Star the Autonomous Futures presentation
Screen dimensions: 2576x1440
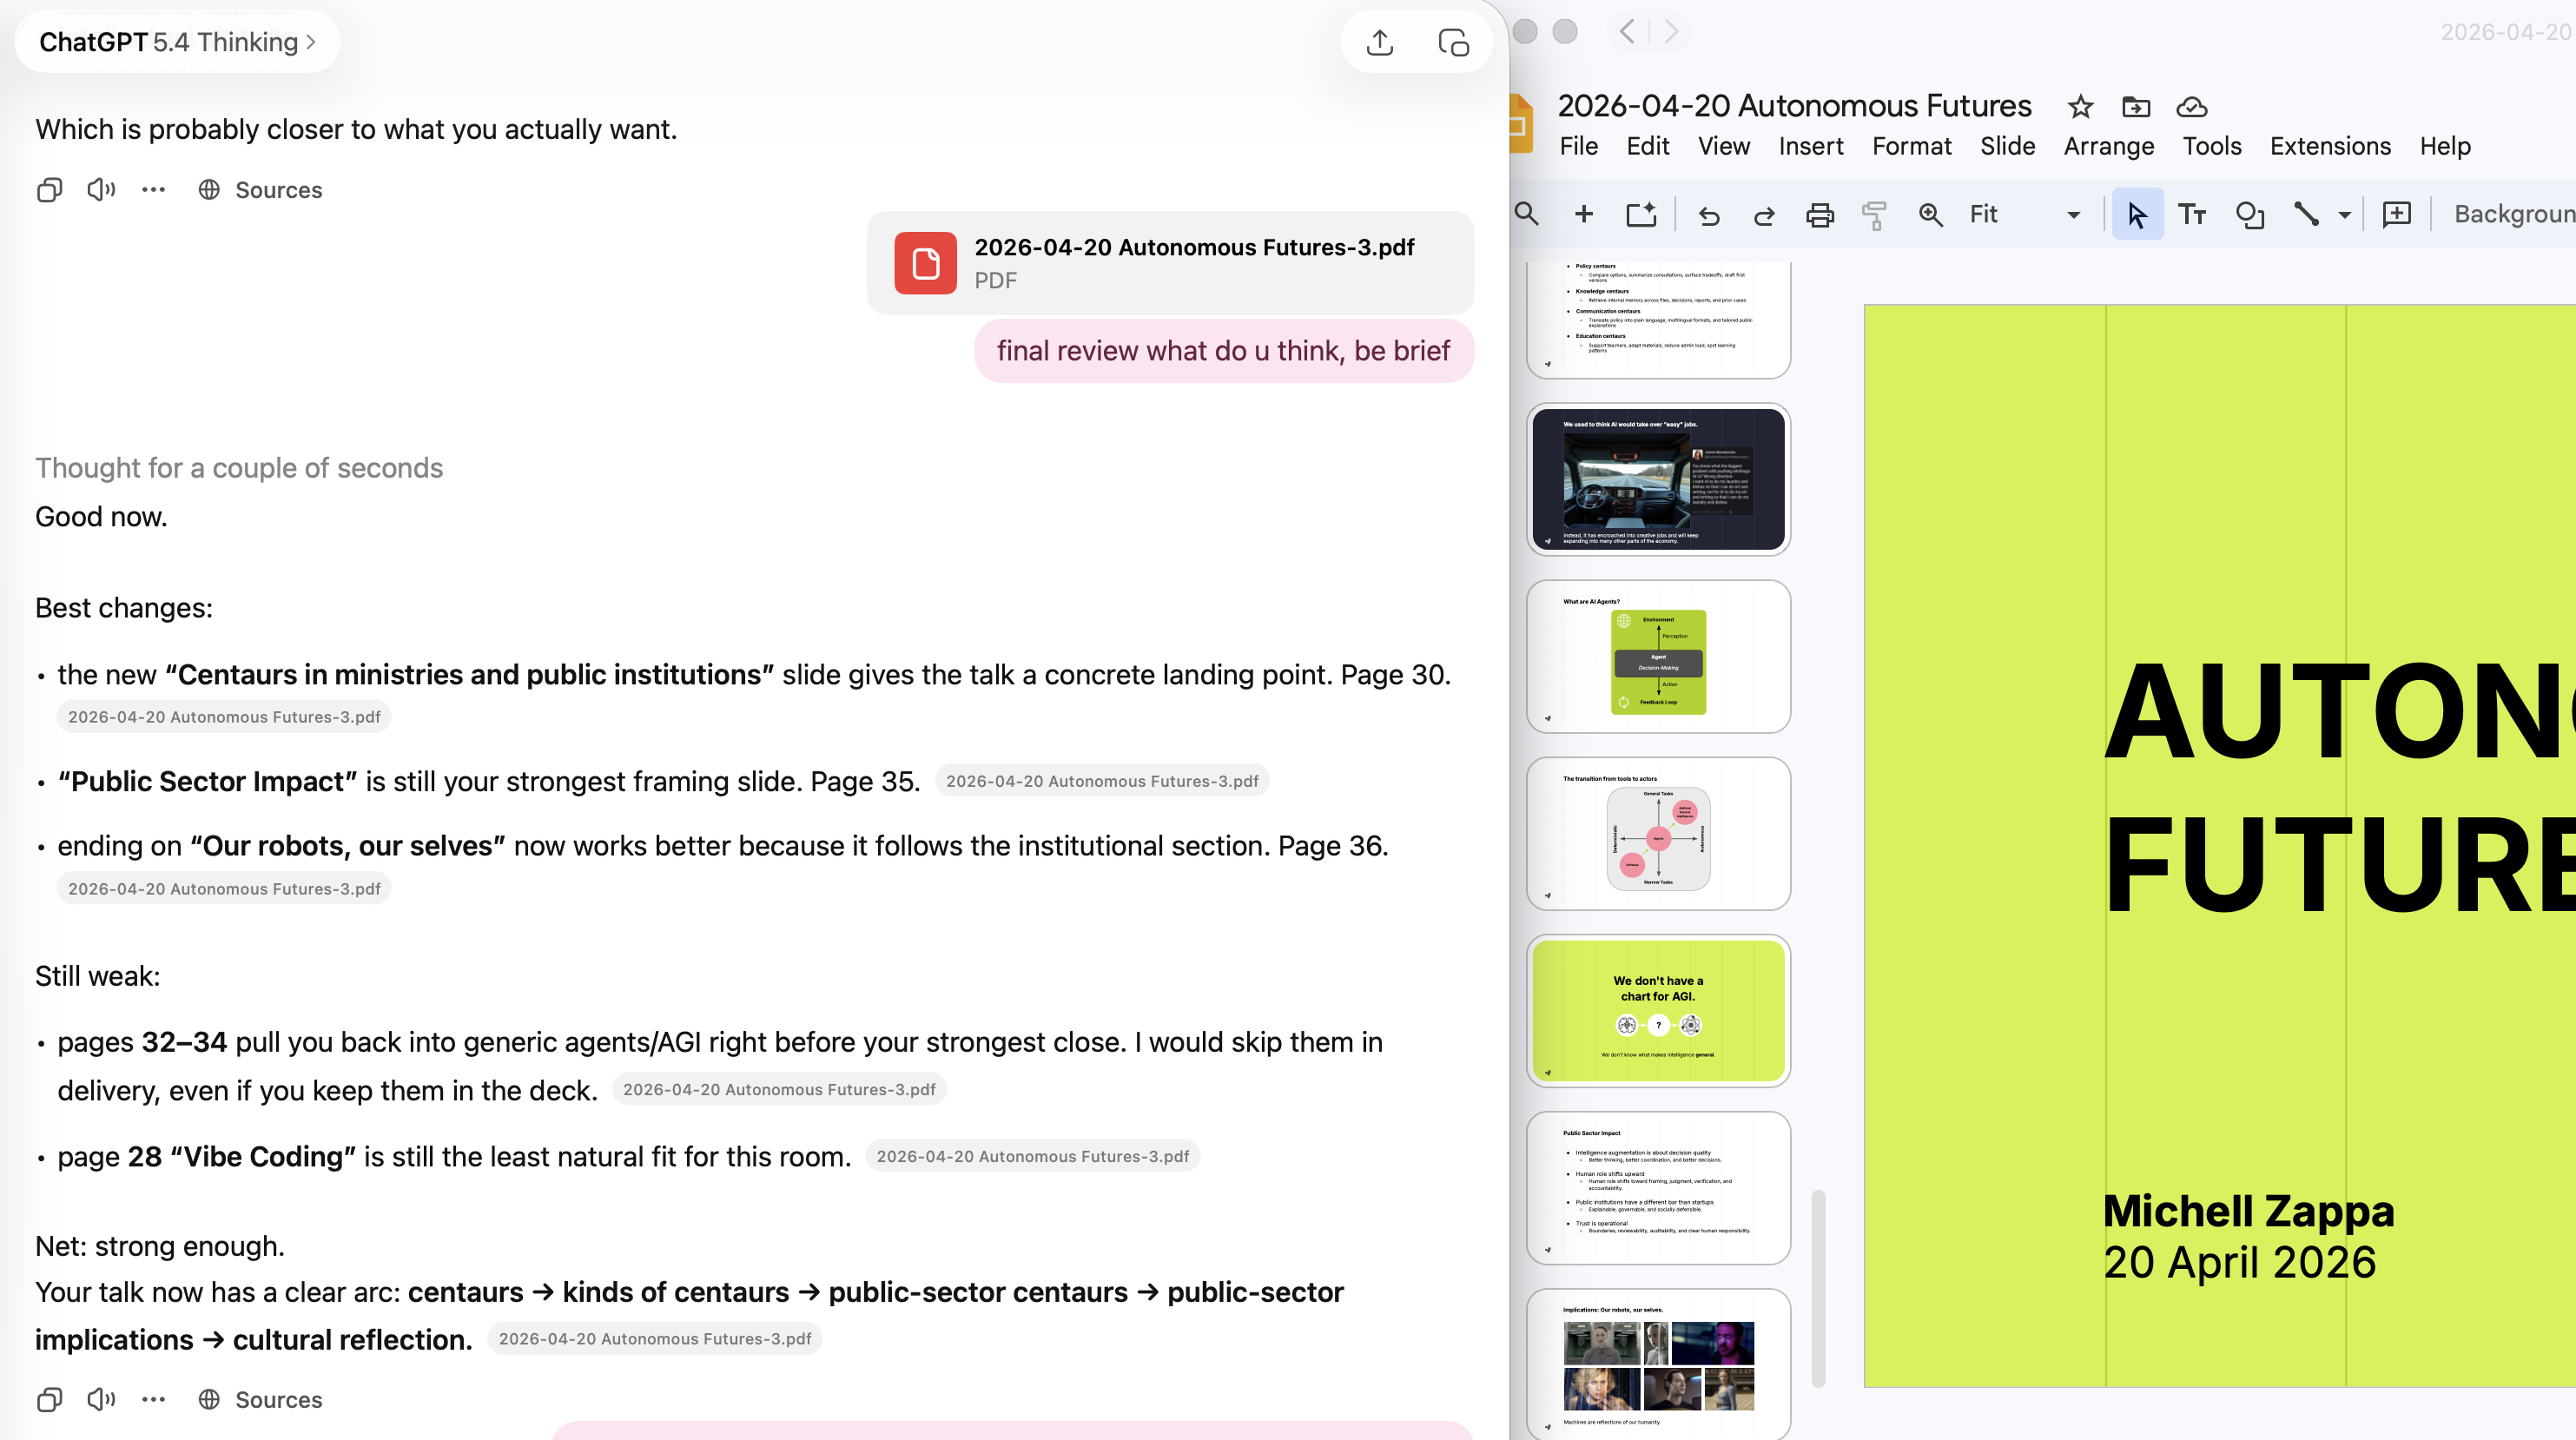click(x=2080, y=106)
